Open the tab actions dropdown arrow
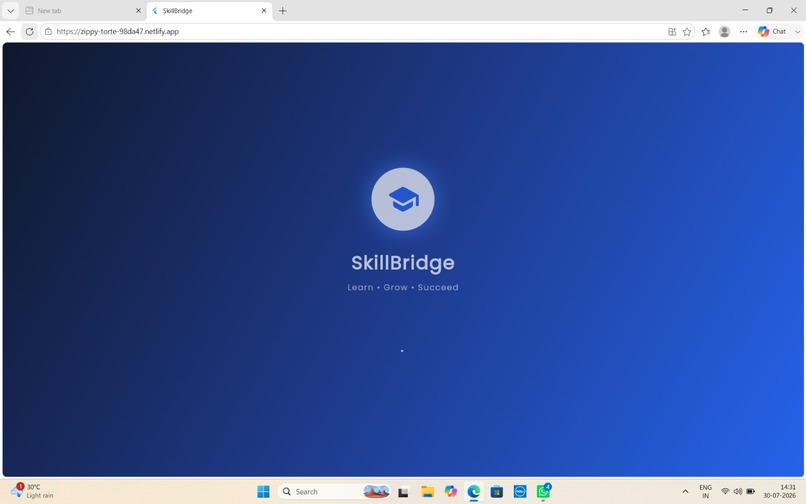 pos(10,10)
